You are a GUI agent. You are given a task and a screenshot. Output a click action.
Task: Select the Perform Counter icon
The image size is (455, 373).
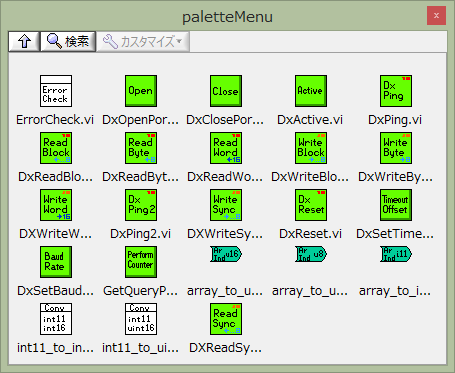click(x=141, y=262)
